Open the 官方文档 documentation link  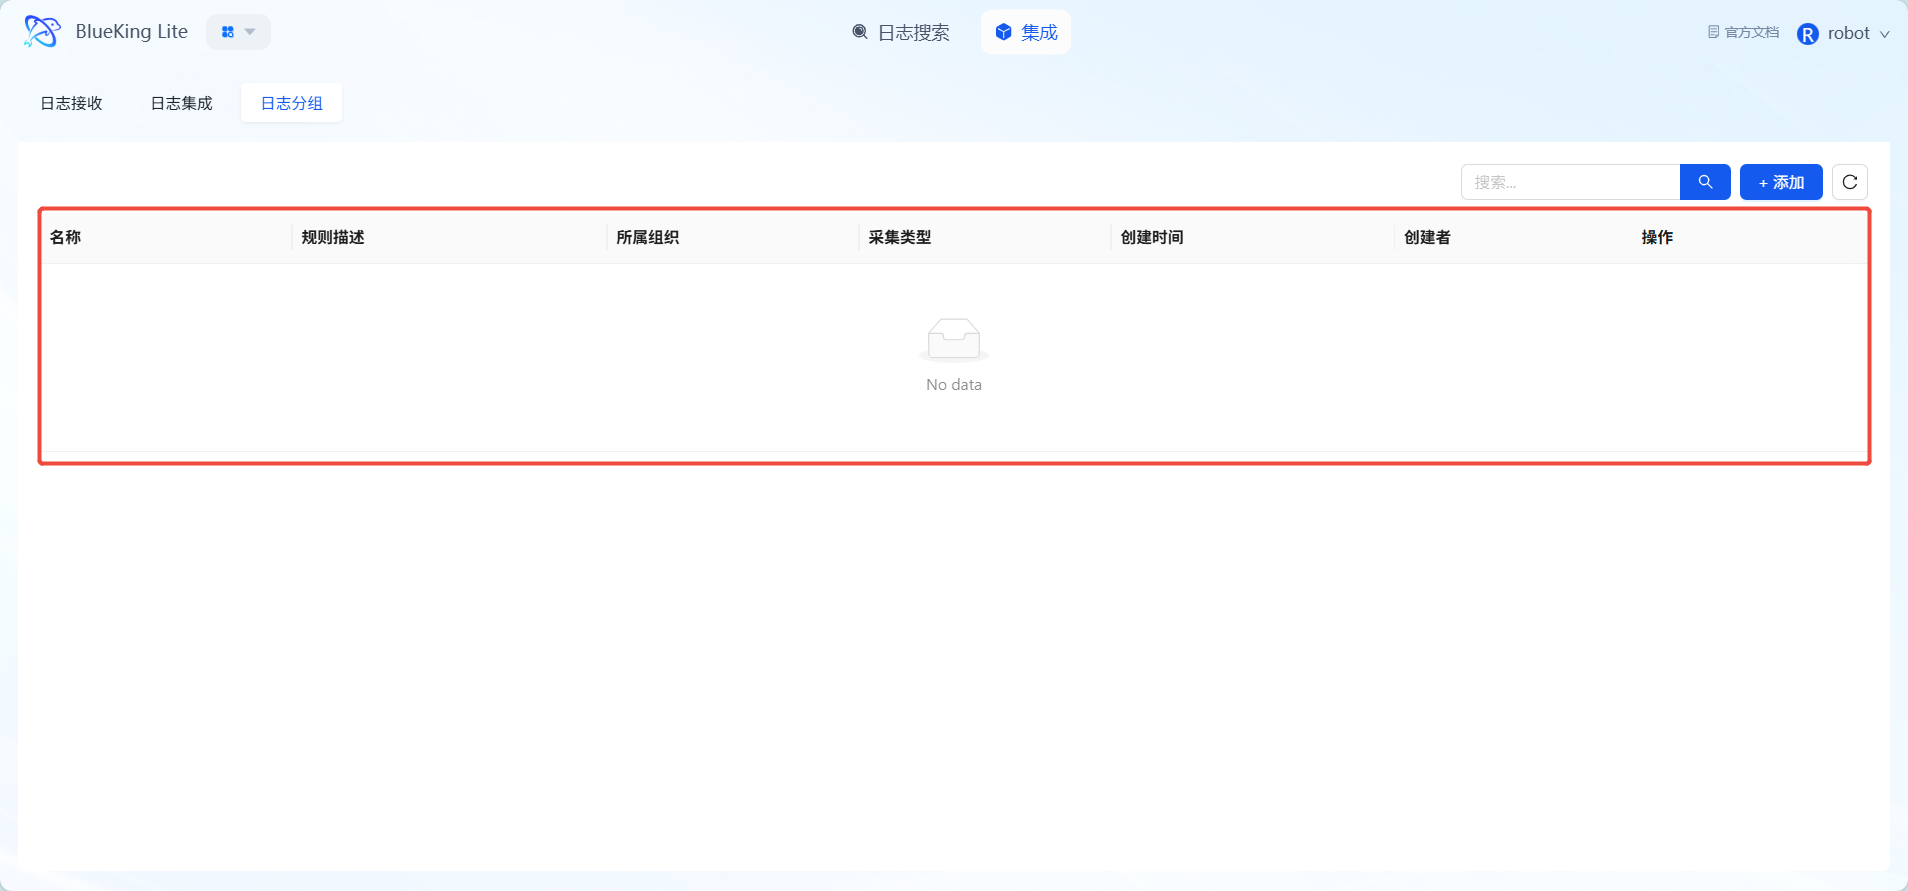1743,33
